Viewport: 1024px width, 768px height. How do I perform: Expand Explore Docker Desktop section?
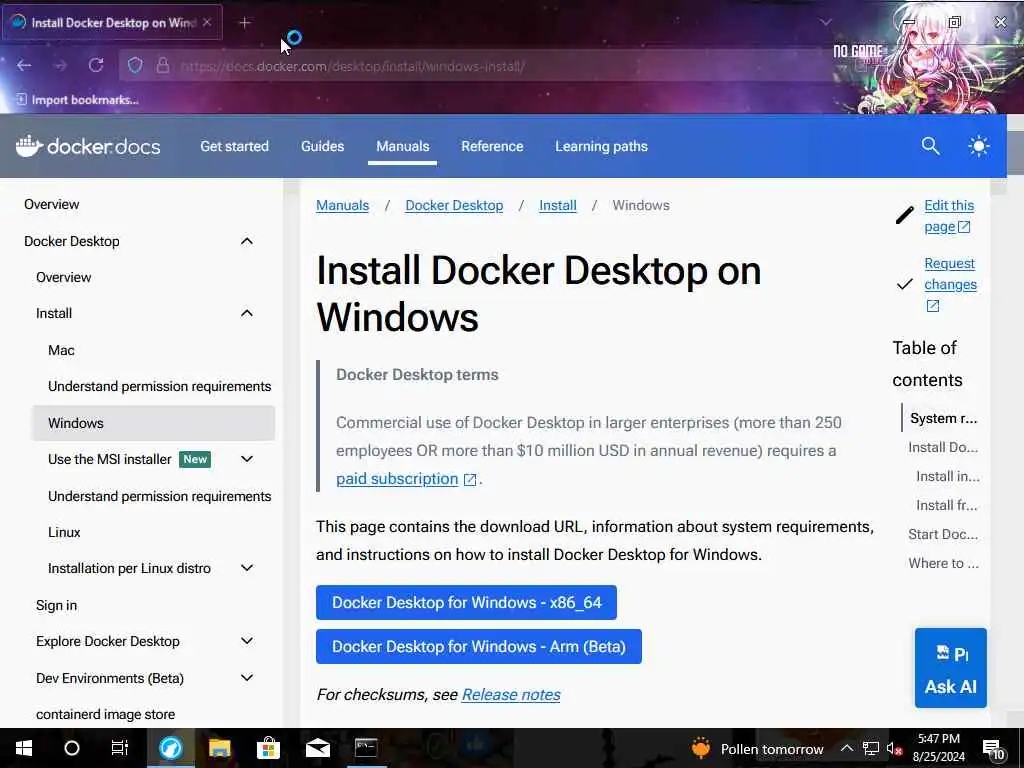(x=247, y=641)
